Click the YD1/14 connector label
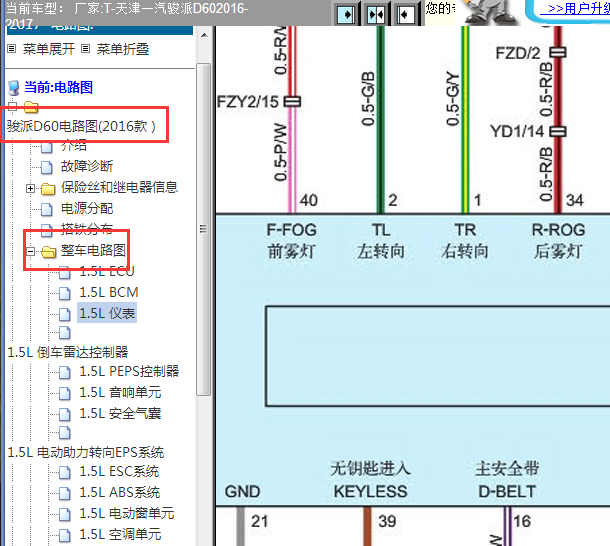 pos(517,132)
